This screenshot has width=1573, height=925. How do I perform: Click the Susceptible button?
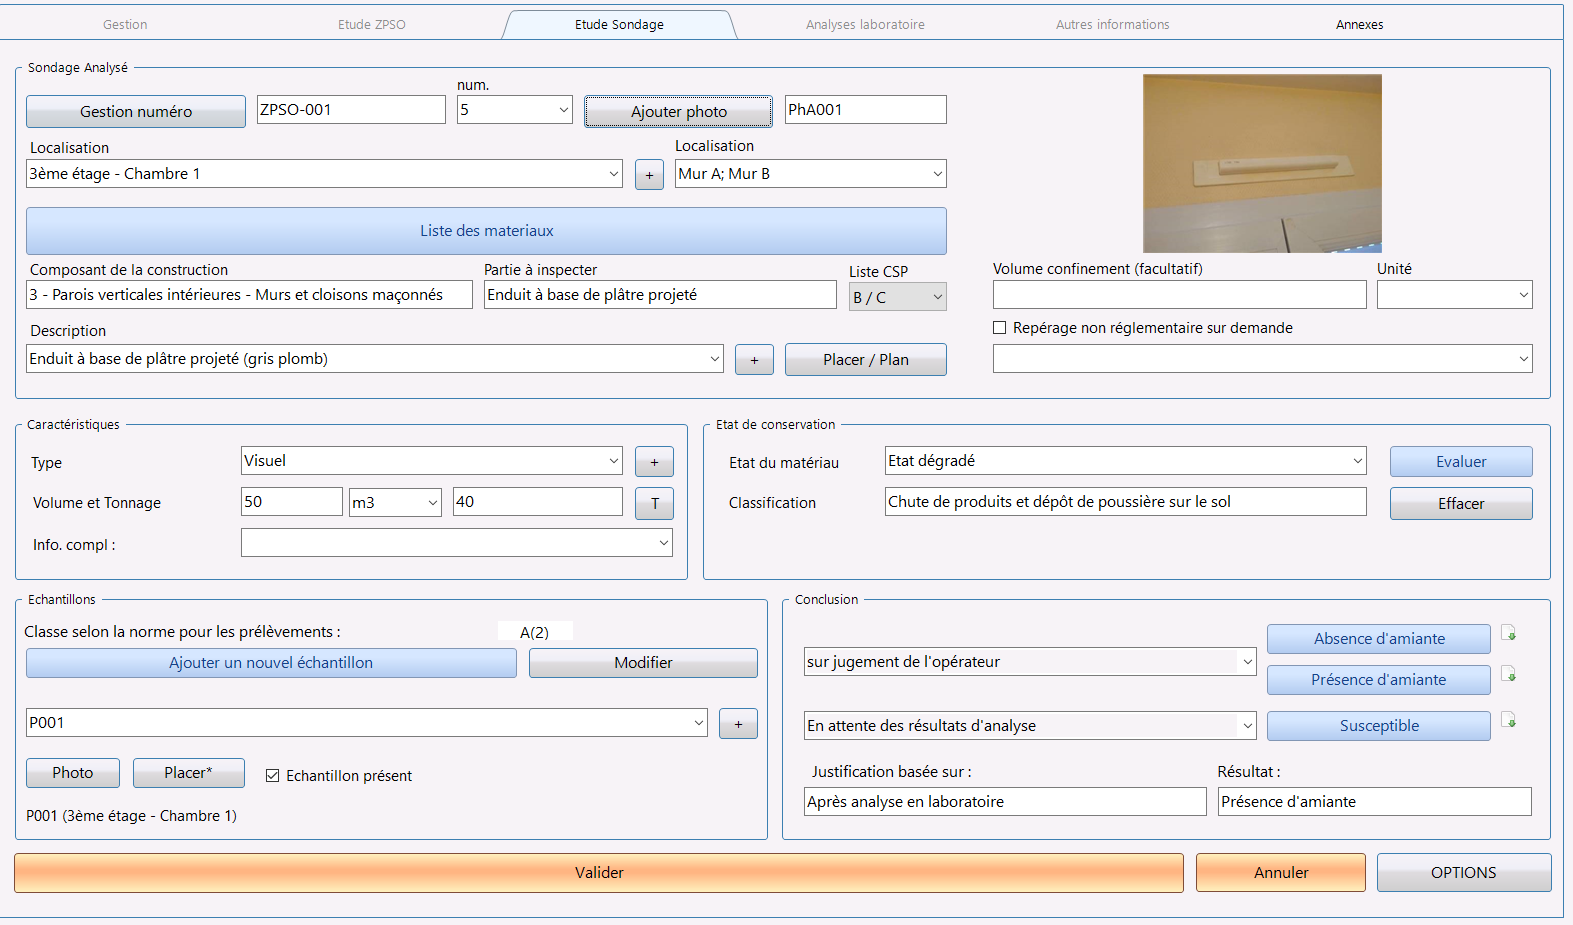(x=1379, y=726)
